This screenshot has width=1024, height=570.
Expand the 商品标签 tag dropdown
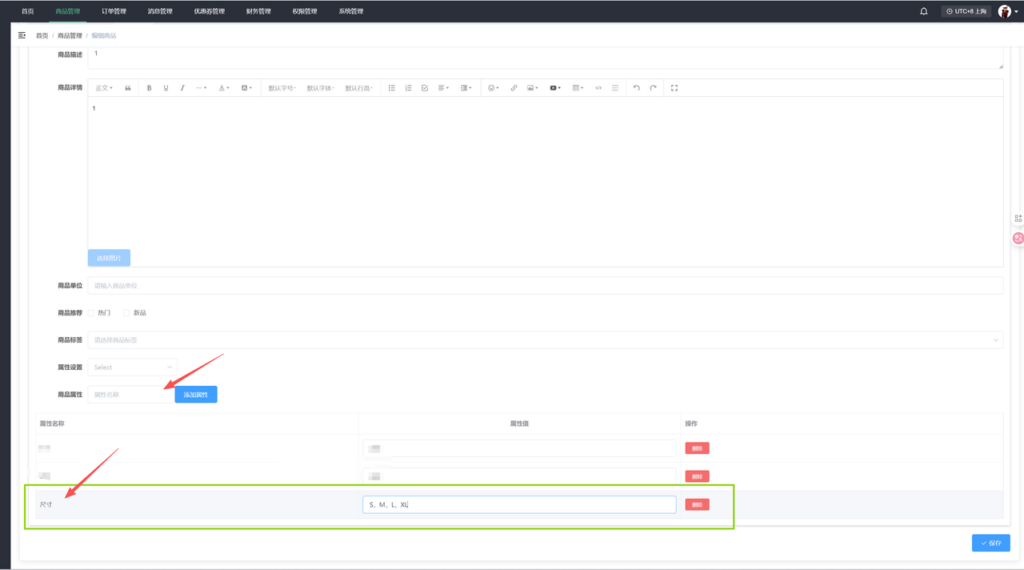(545, 340)
